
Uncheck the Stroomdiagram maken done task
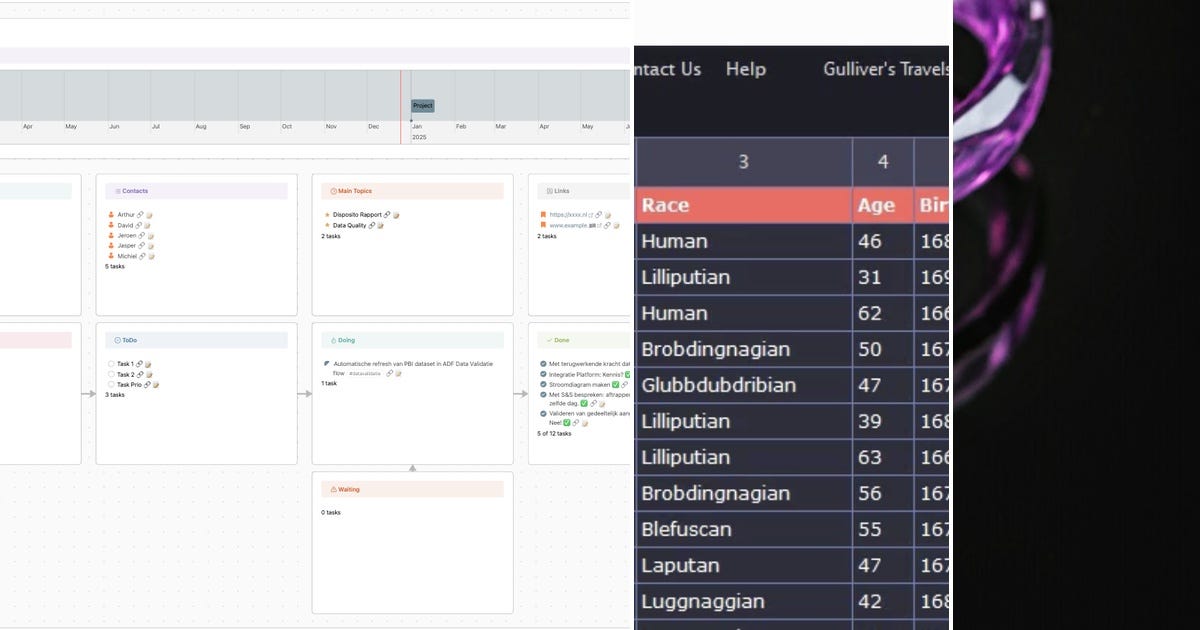pos(543,384)
